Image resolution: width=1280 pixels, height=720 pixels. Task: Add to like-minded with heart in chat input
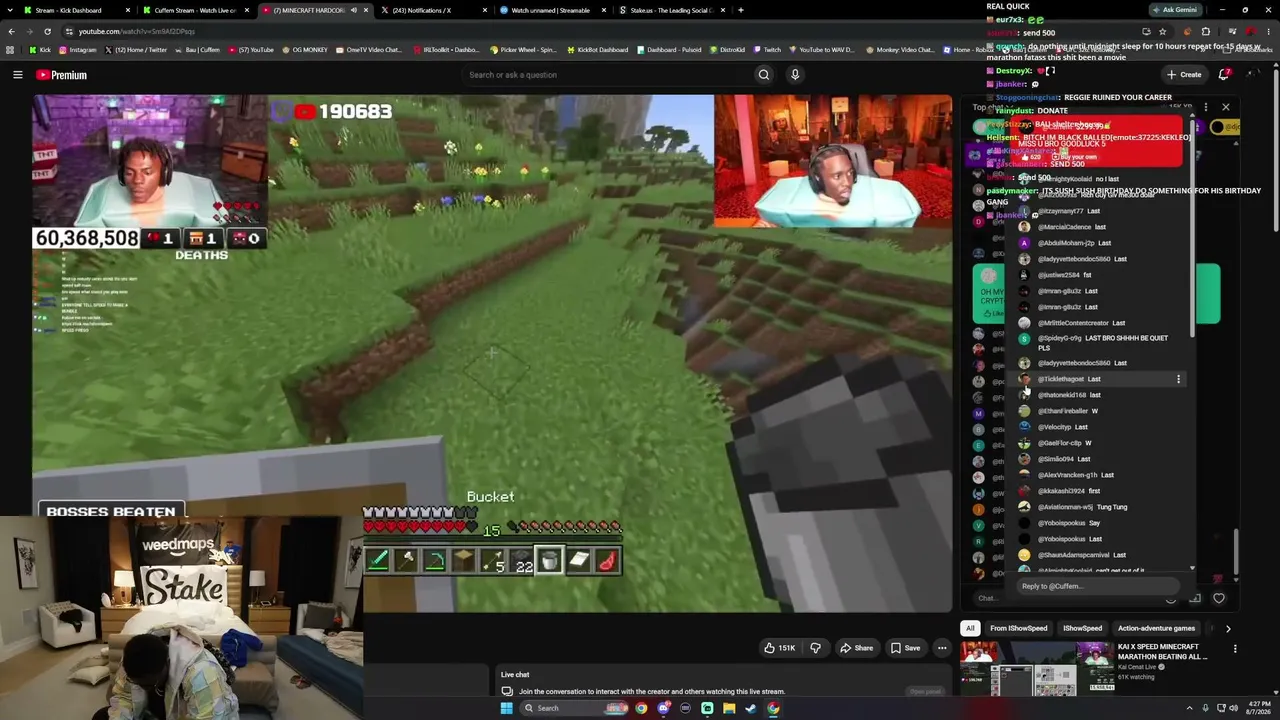click(x=1219, y=598)
